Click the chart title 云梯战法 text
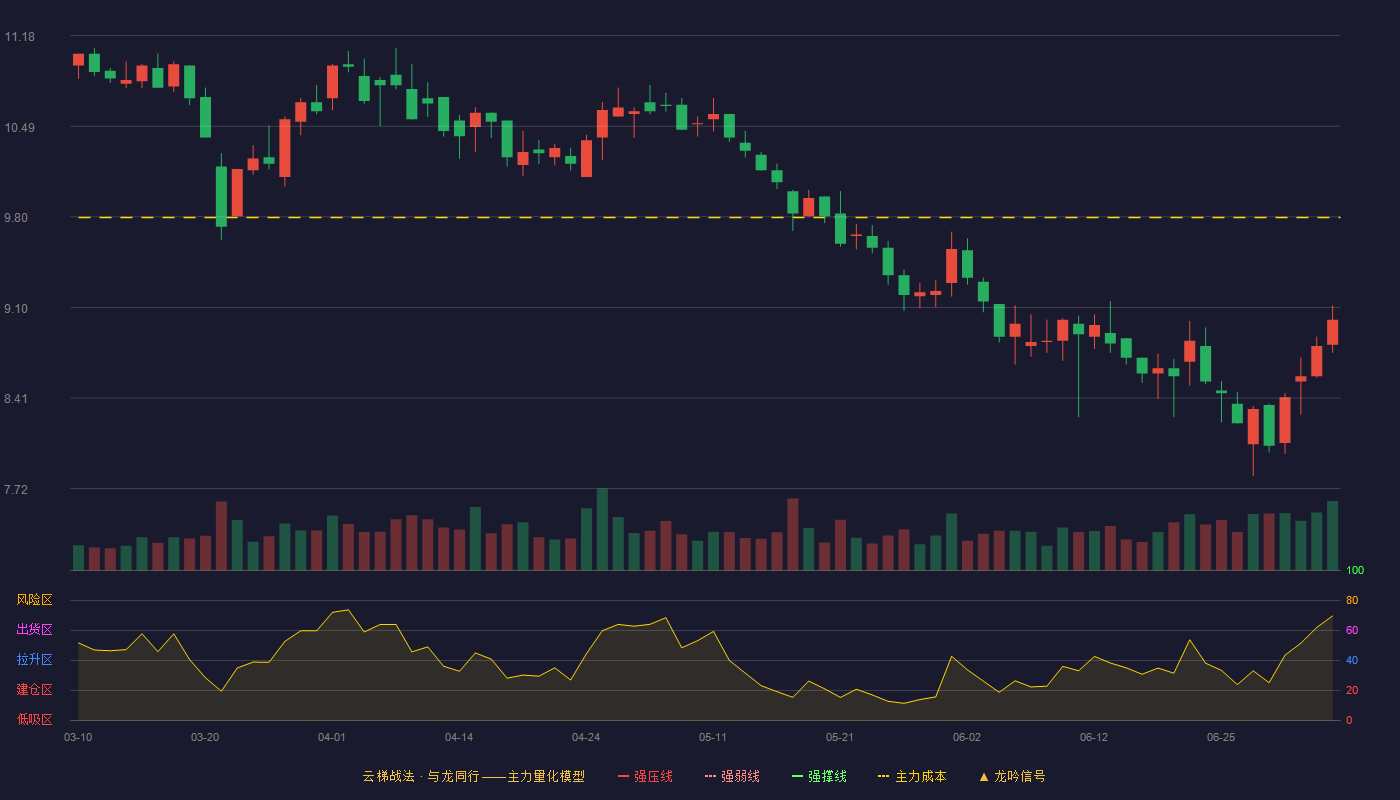The height and width of the screenshot is (800, 1400). click(388, 776)
